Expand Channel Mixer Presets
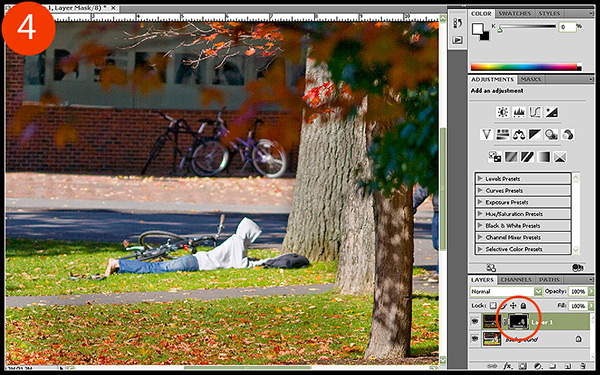The image size is (600, 375). 479,237
